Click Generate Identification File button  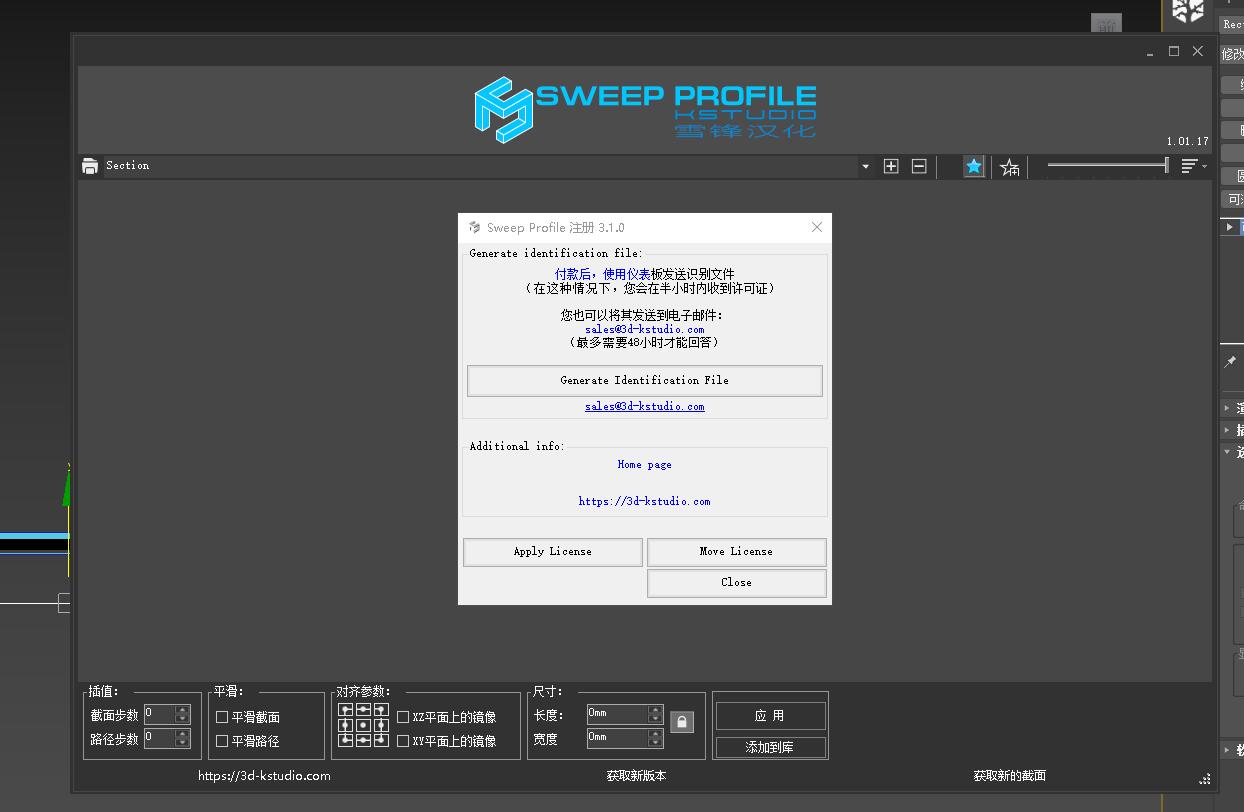point(644,380)
